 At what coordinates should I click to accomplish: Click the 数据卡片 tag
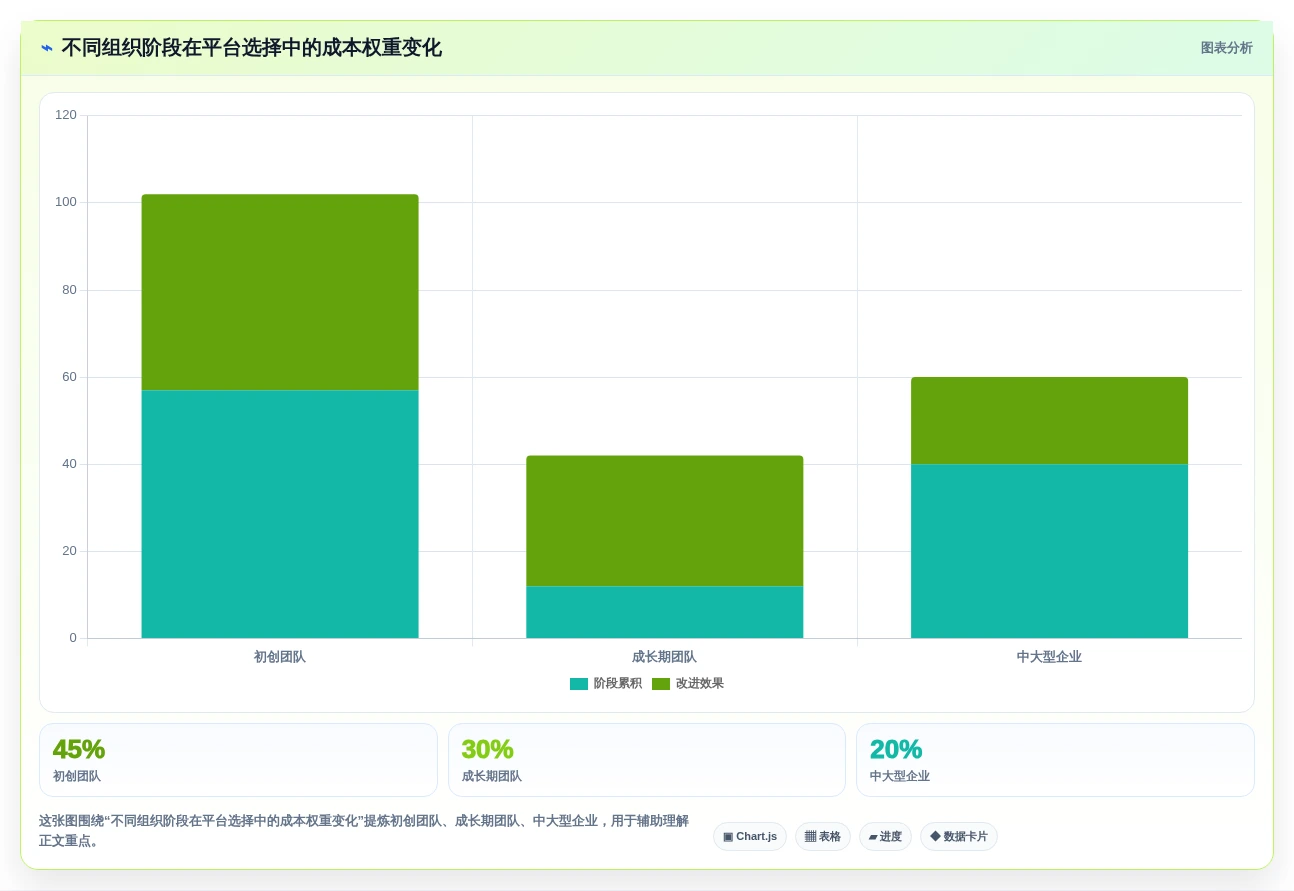pos(959,836)
